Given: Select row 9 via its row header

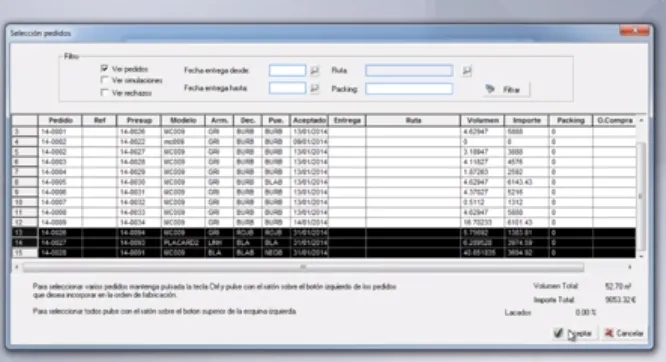Looking at the screenshot, I should [x=25, y=192].
